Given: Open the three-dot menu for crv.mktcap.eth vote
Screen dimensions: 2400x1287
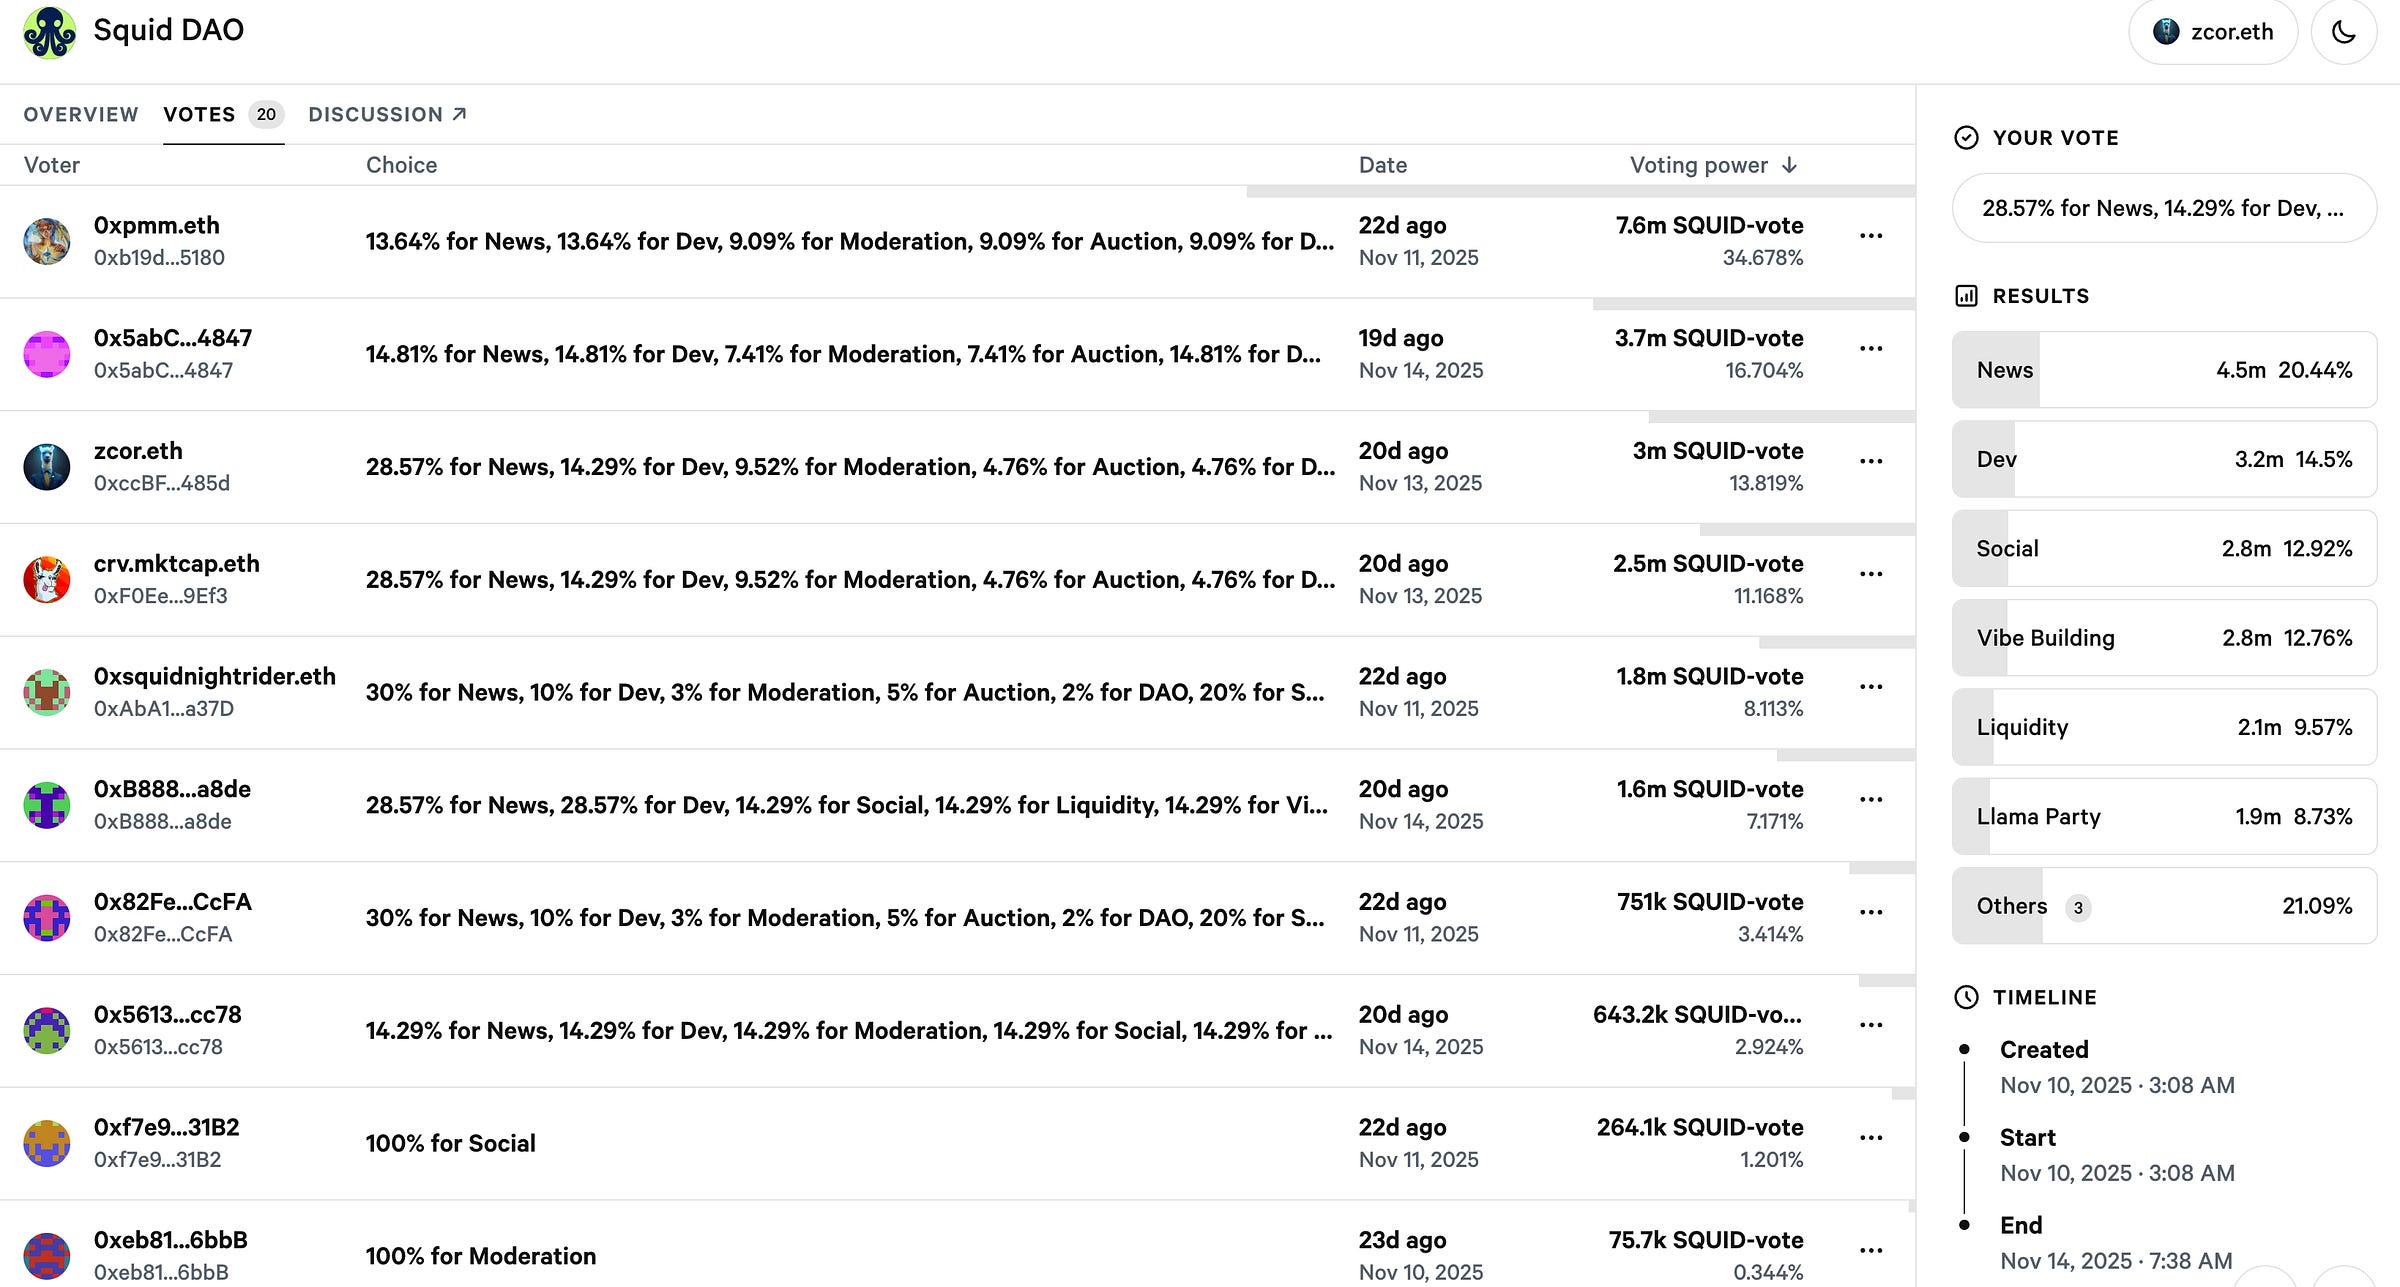Looking at the screenshot, I should 1870,574.
